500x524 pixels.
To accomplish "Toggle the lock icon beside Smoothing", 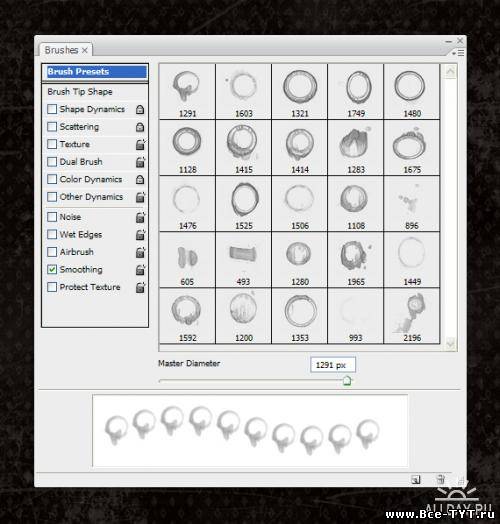I will click(140, 270).
